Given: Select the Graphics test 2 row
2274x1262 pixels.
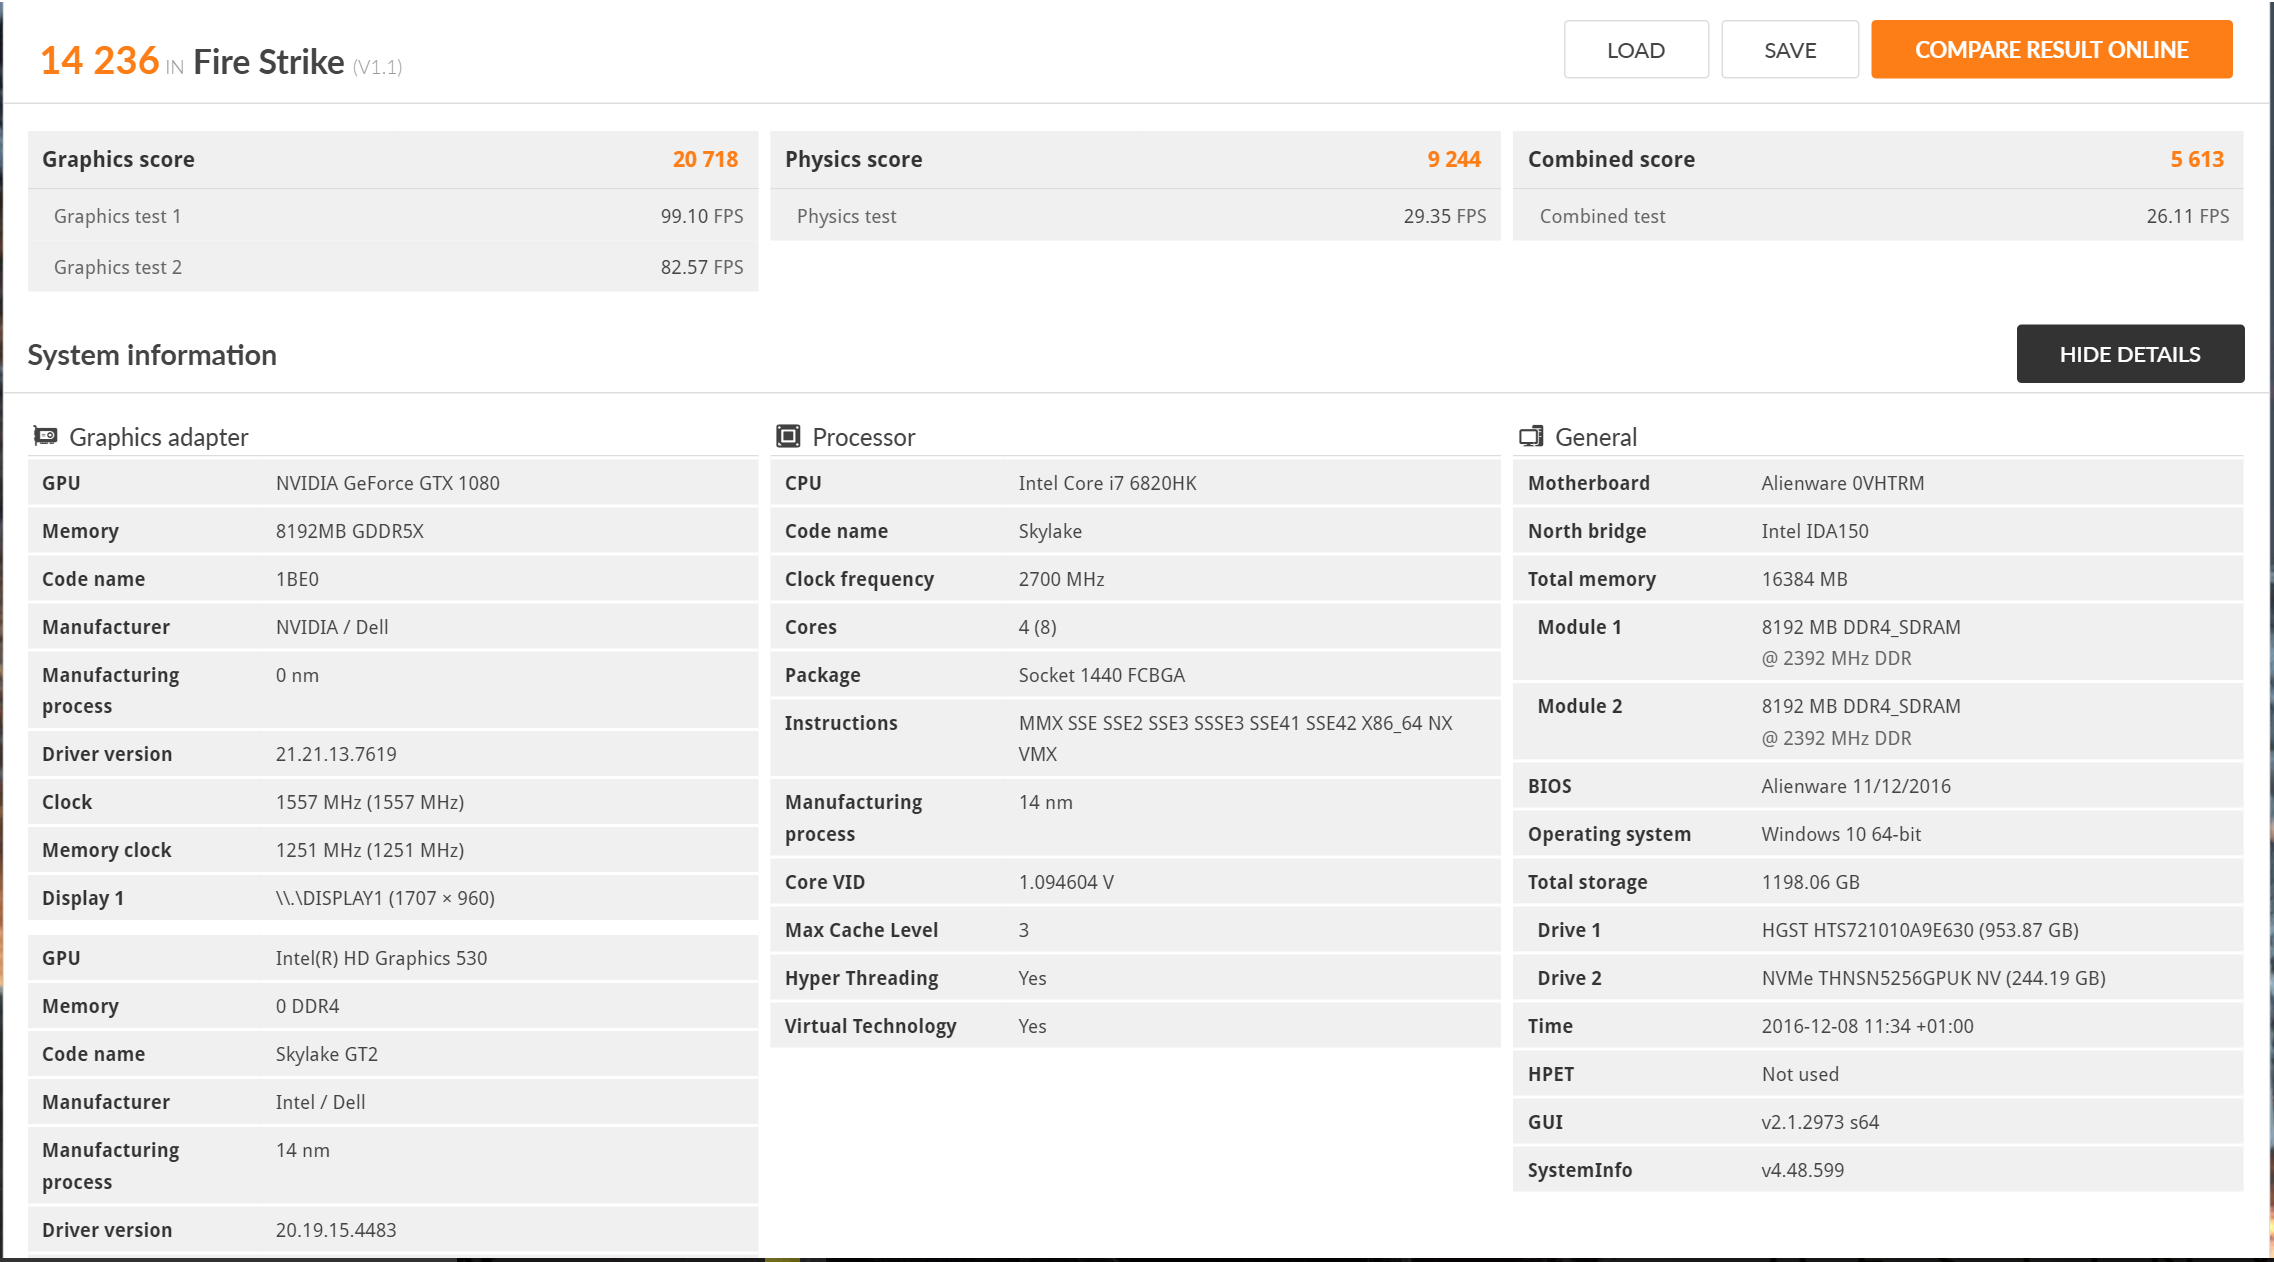Looking at the screenshot, I should click(392, 267).
